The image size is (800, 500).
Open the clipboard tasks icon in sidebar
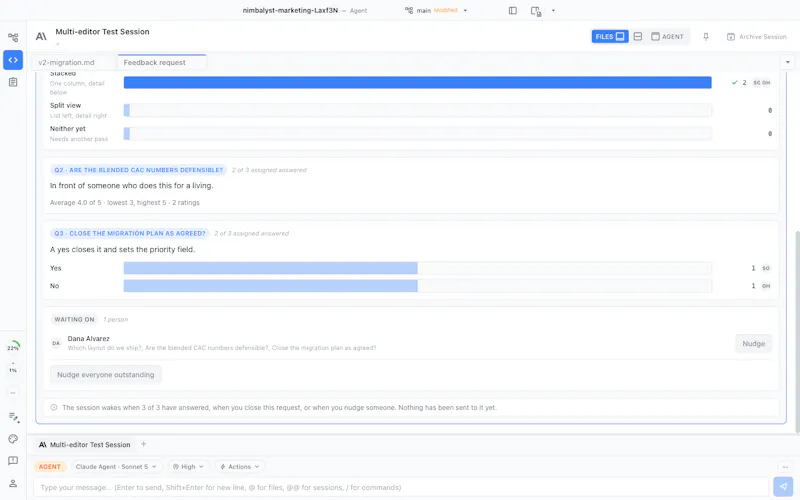13,82
